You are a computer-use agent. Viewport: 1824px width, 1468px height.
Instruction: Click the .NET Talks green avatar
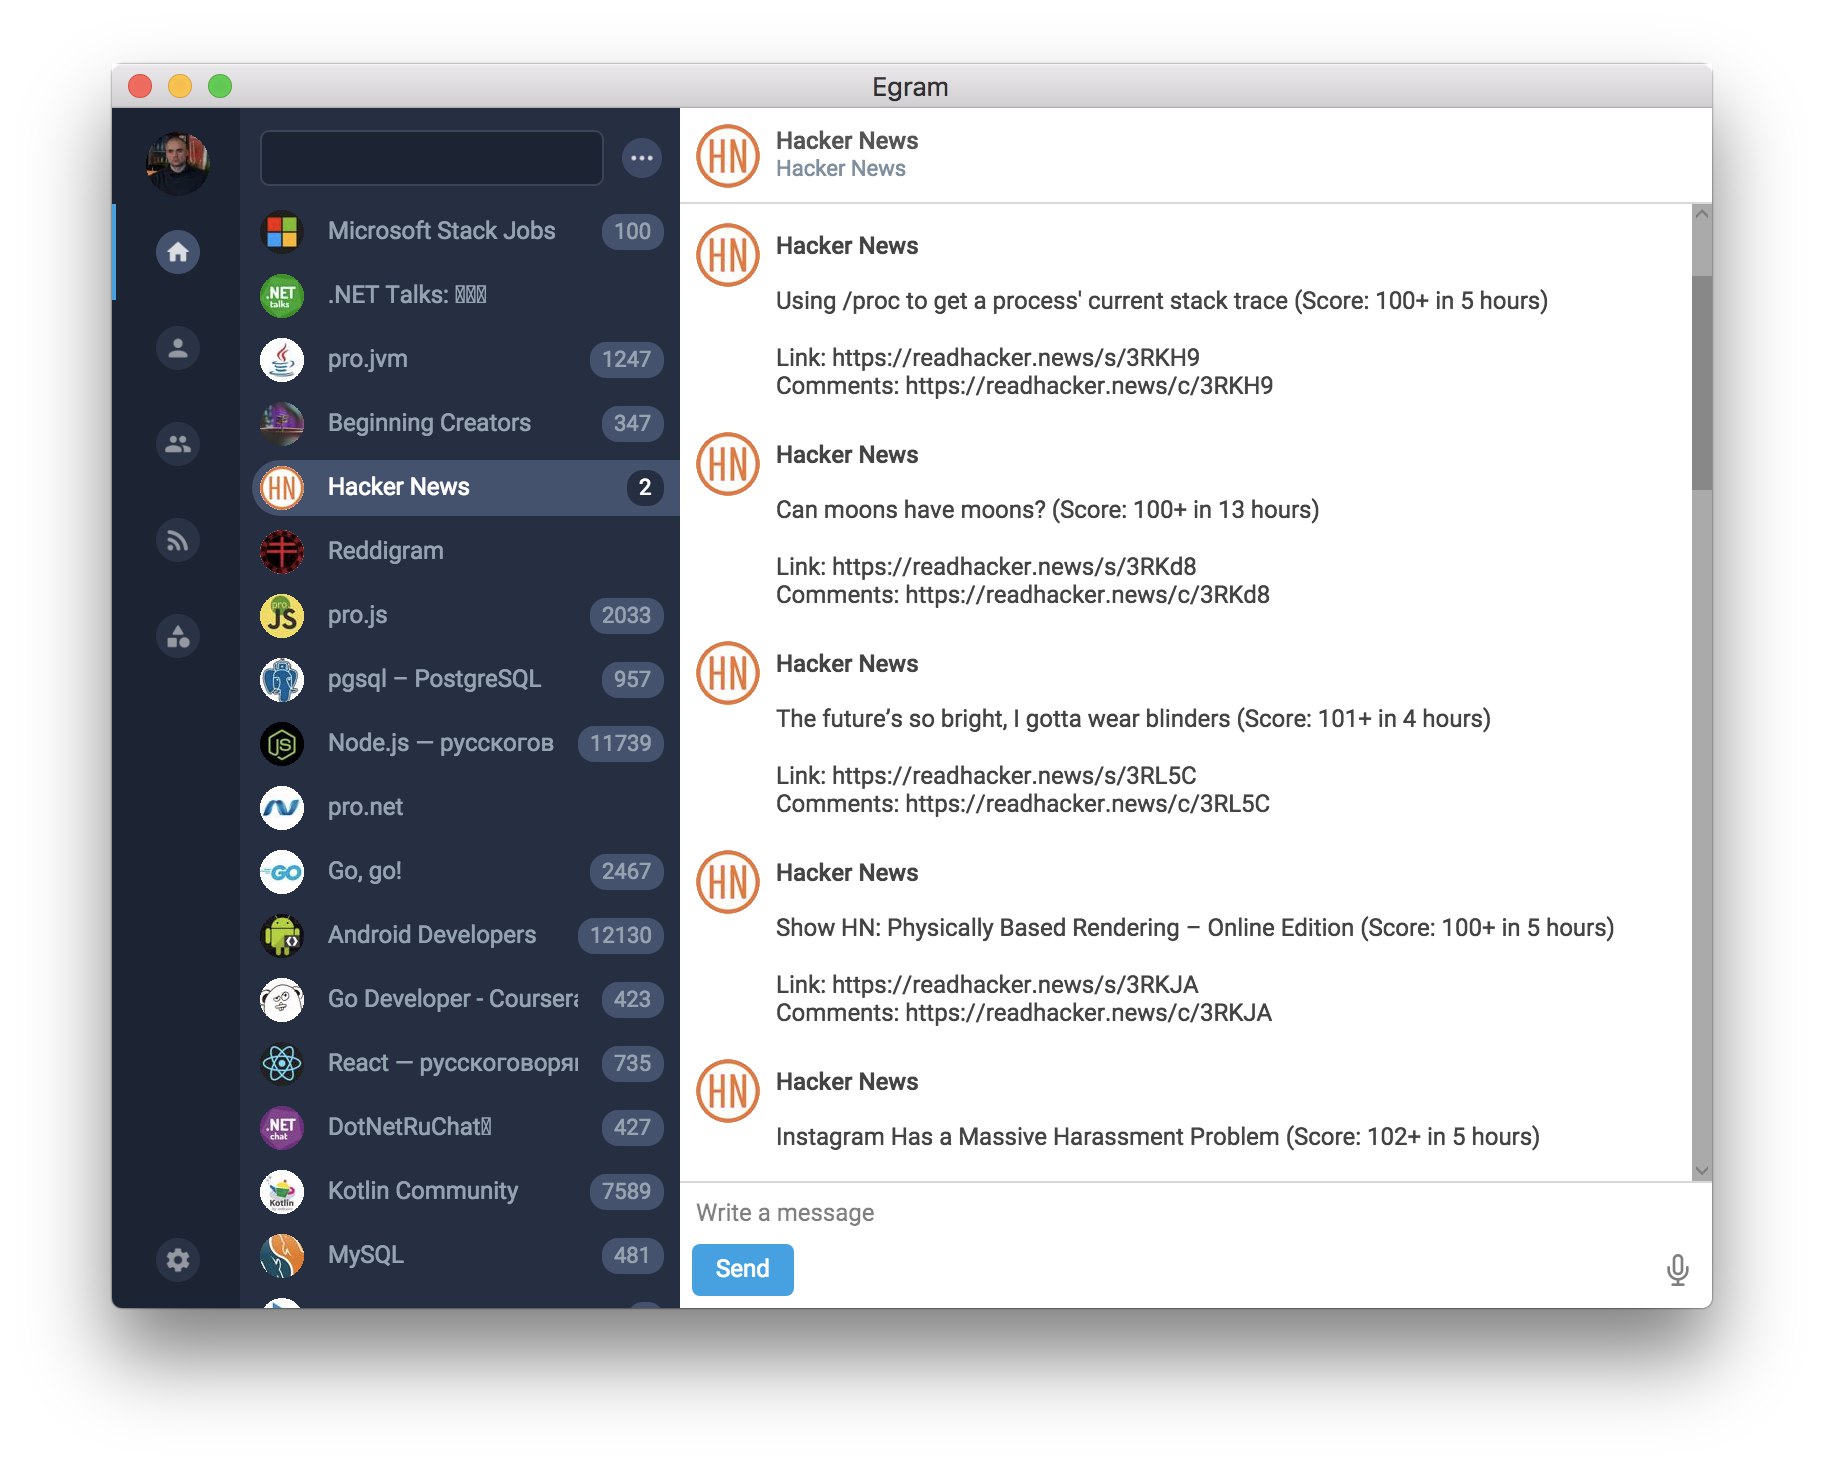282,295
